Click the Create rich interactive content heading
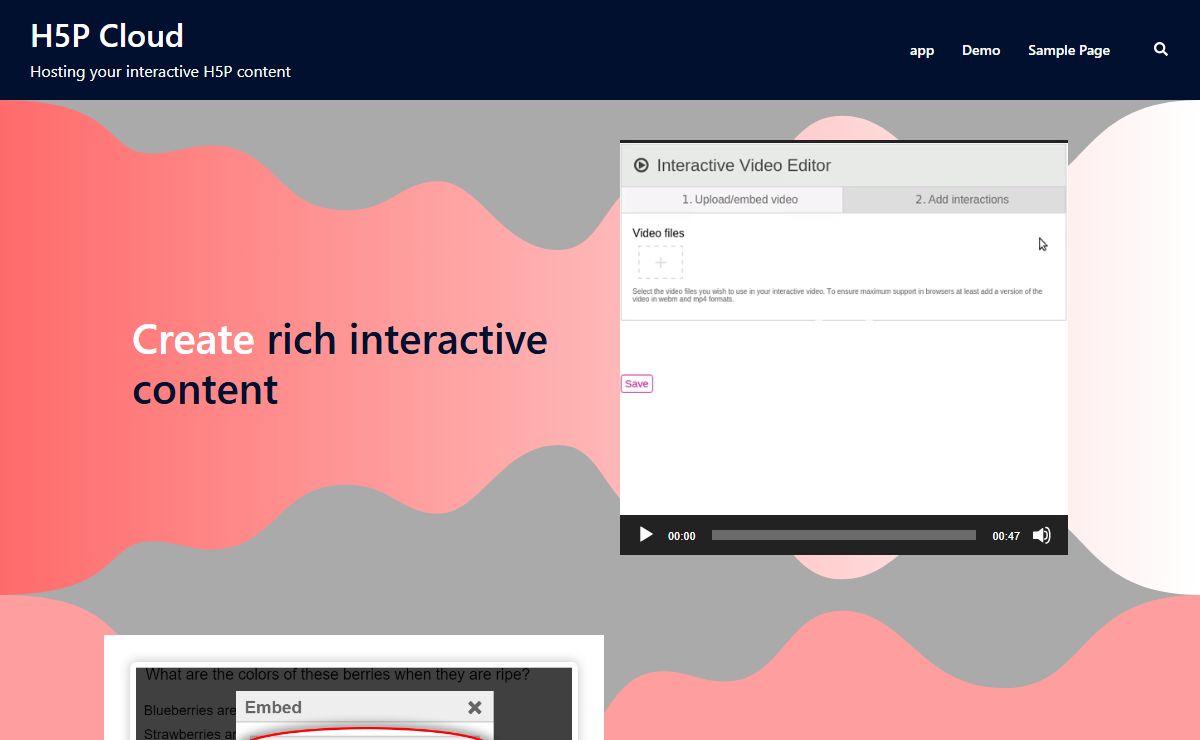This screenshot has width=1200, height=740. click(x=340, y=364)
